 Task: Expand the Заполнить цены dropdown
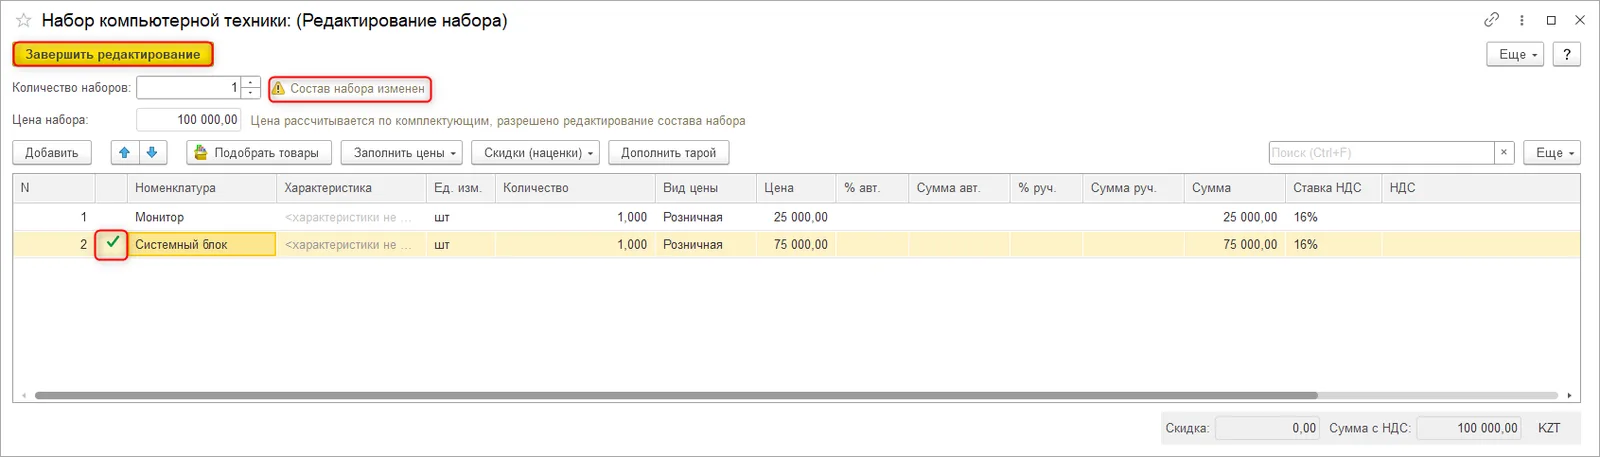click(x=401, y=153)
